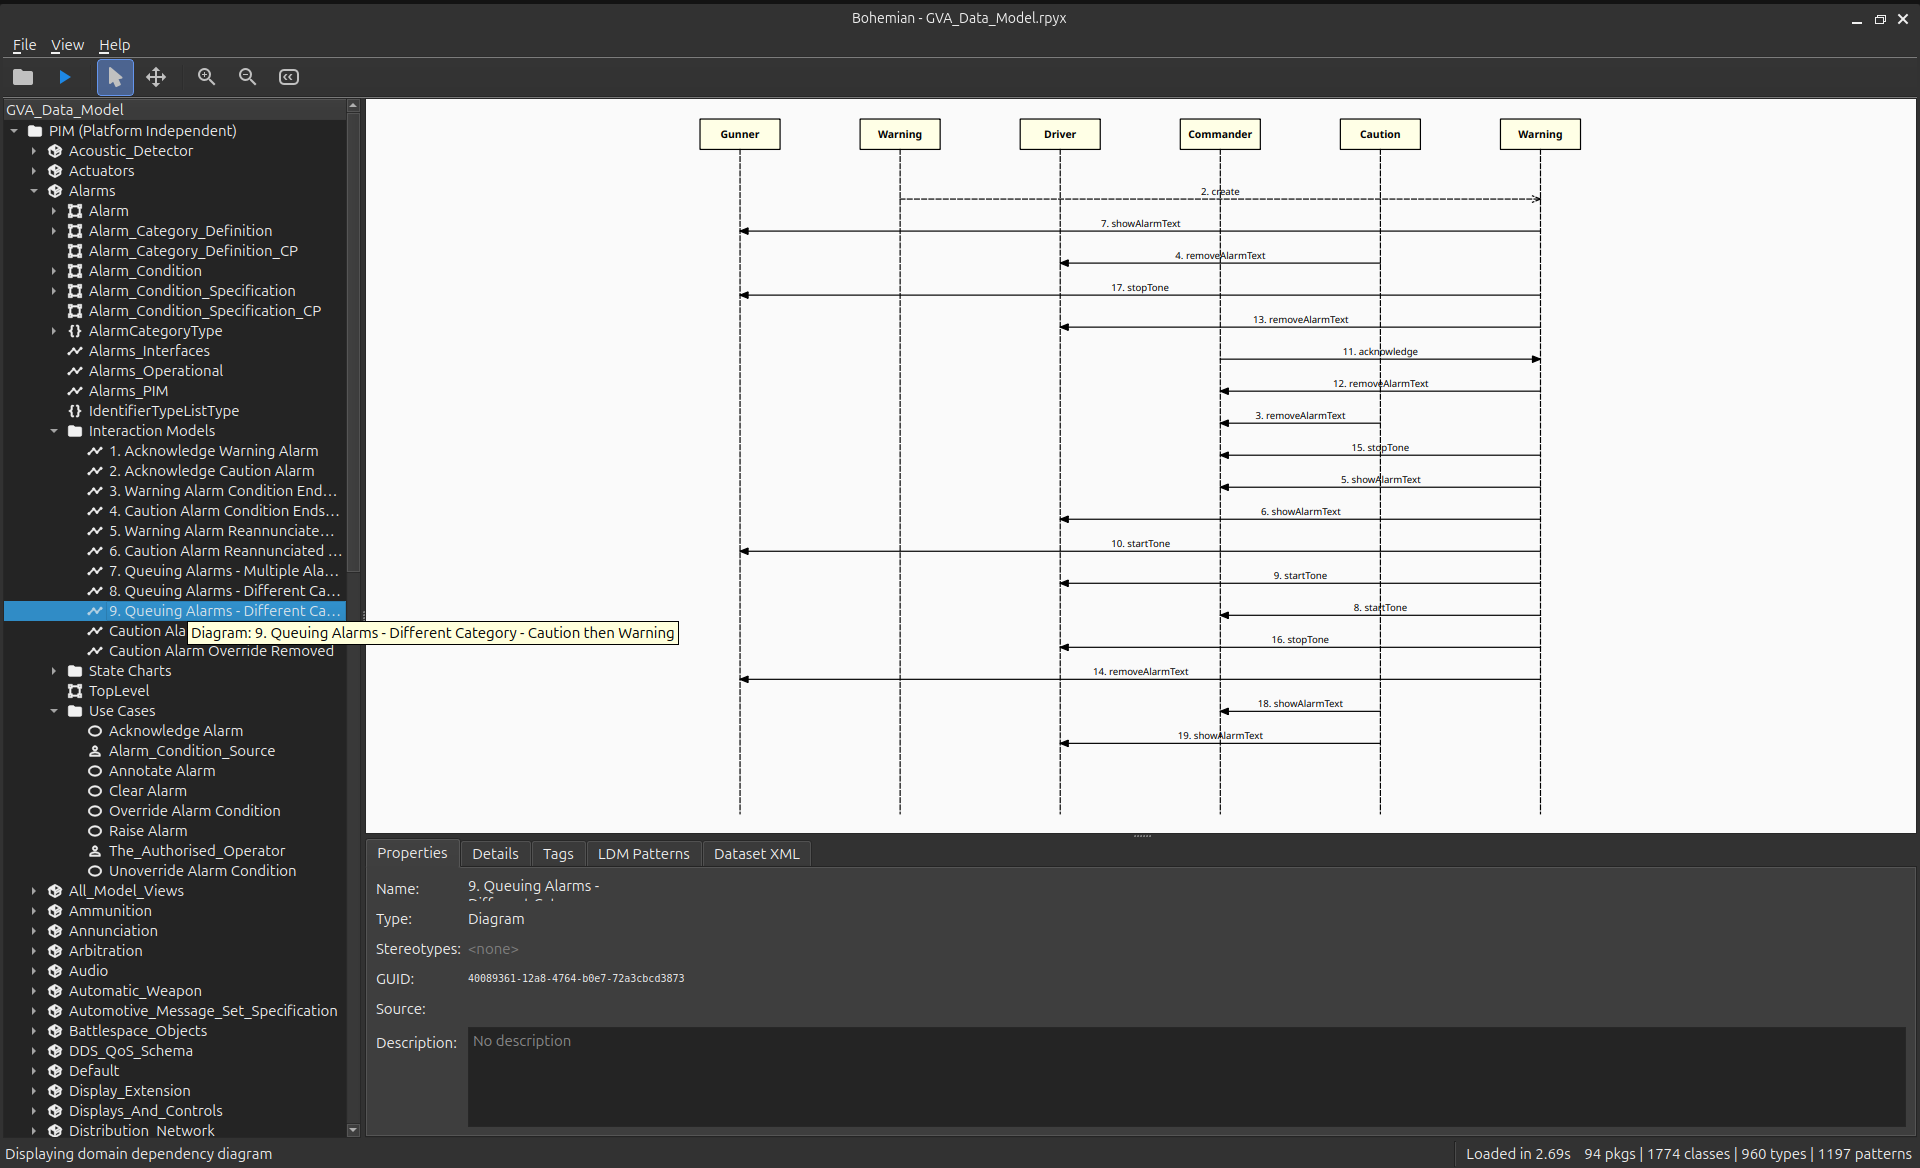Zoom in on the sequence diagram
Image resolution: width=1920 pixels, height=1168 pixels.
[x=206, y=77]
